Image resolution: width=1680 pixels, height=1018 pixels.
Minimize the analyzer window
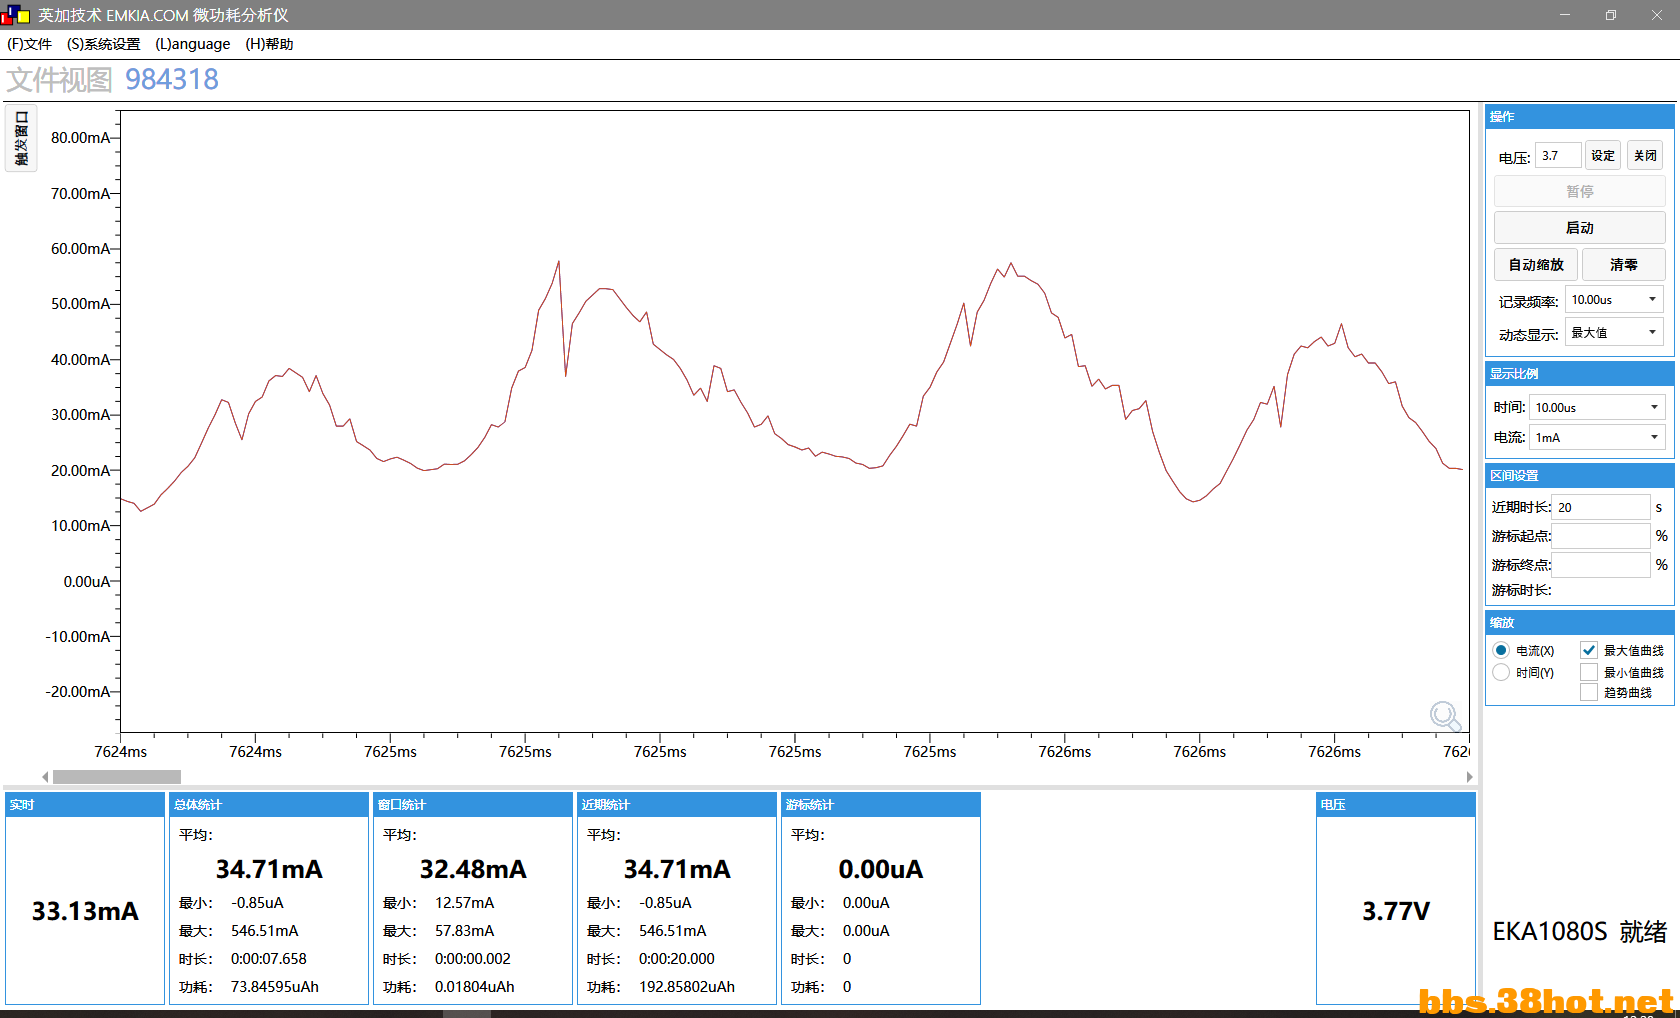pyautogui.click(x=1565, y=15)
